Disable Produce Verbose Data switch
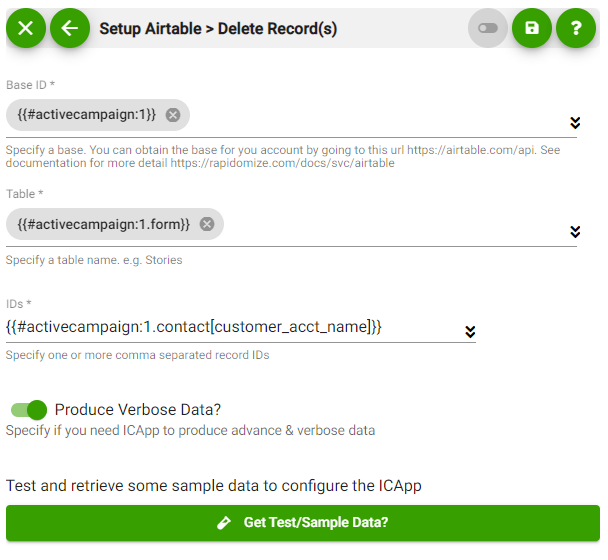The width and height of the screenshot is (608, 560). [x=29, y=410]
